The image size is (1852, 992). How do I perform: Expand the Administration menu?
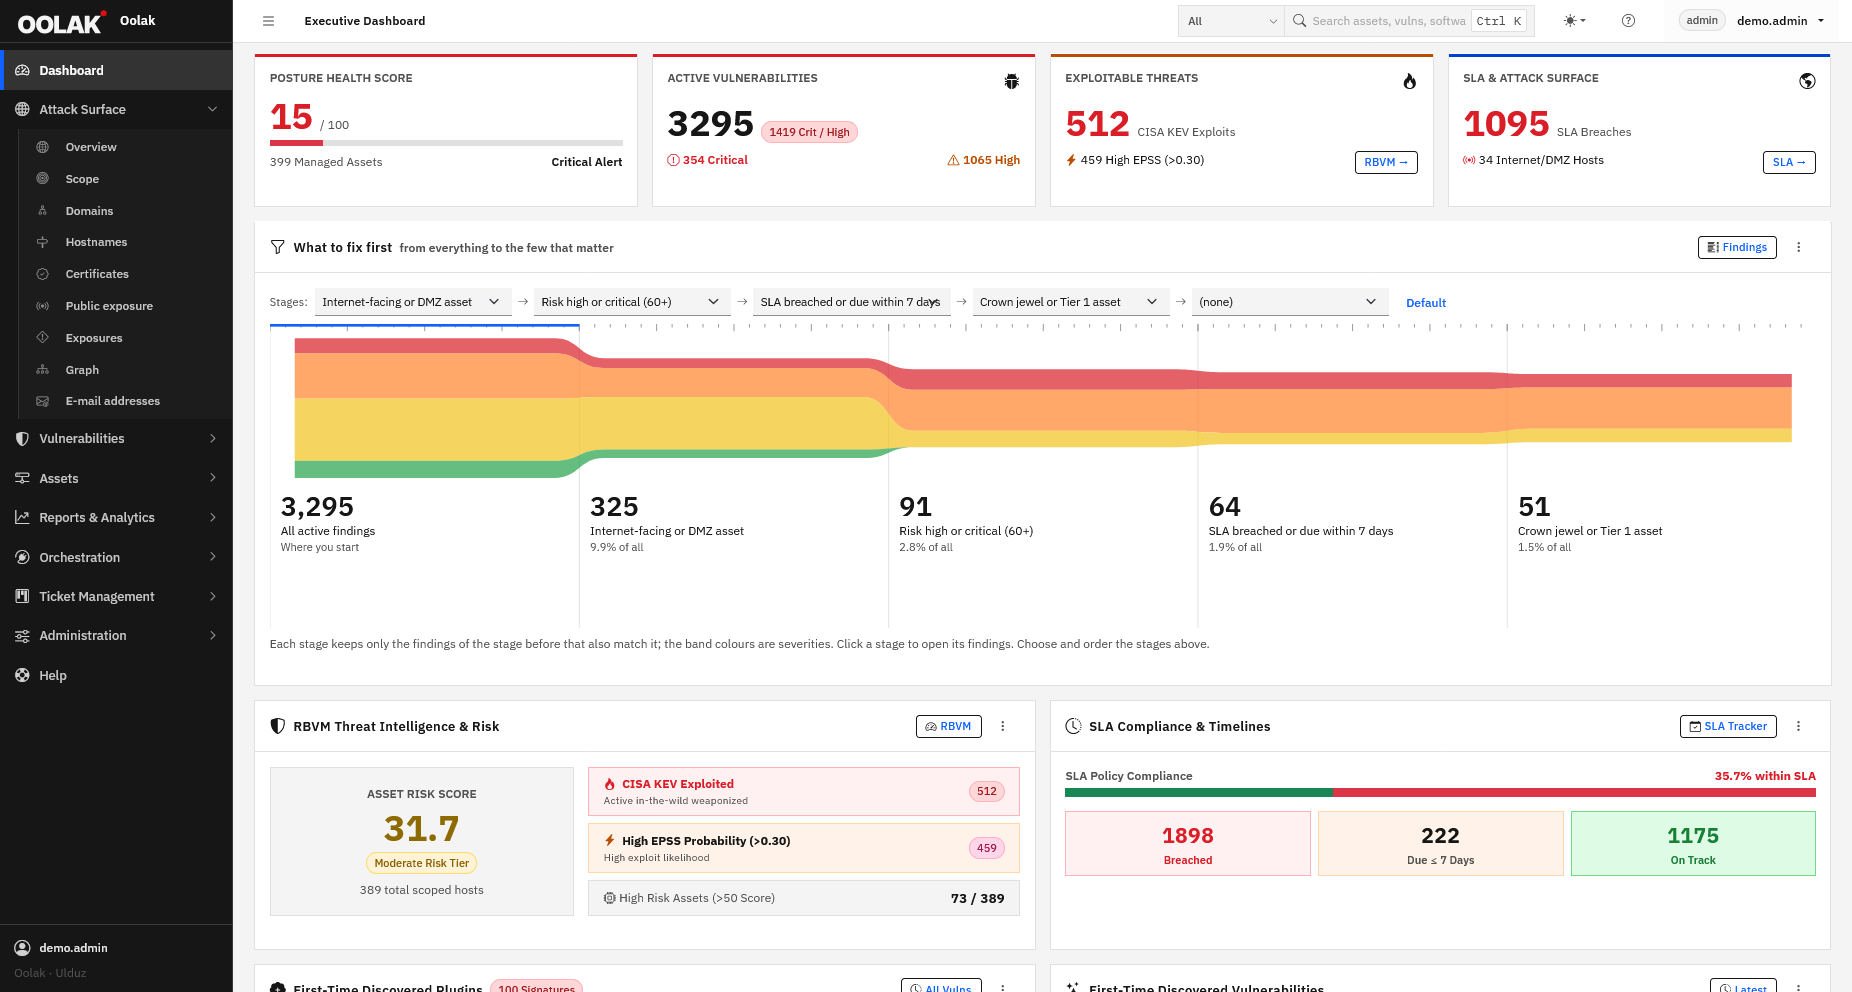[x=116, y=635]
